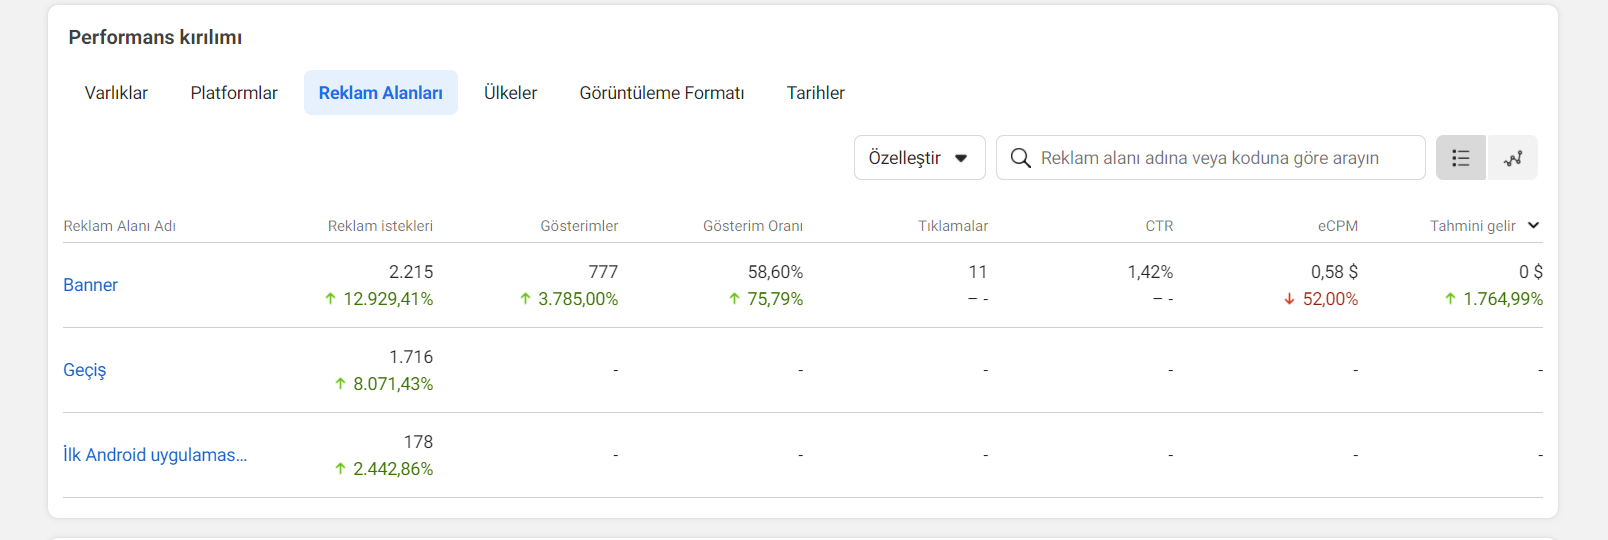Open the Özelleştir dropdown
The width and height of the screenshot is (1608, 540).
tap(920, 158)
